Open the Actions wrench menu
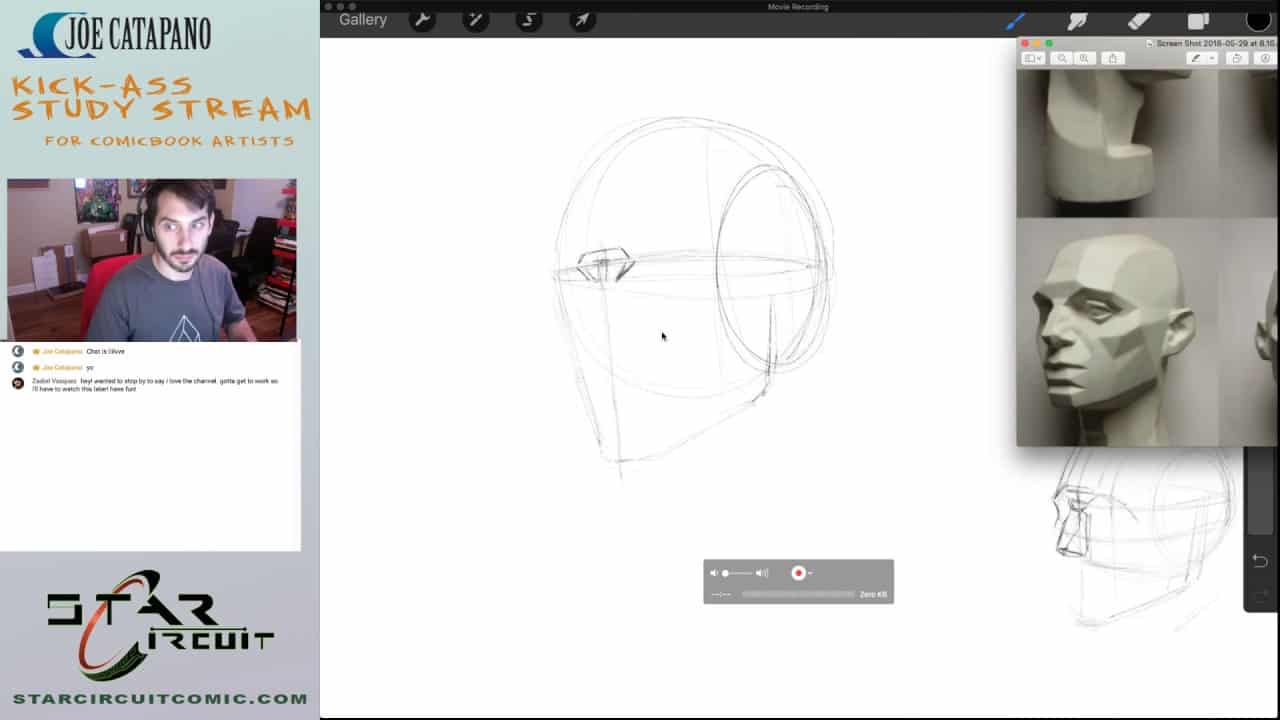 coord(422,20)
